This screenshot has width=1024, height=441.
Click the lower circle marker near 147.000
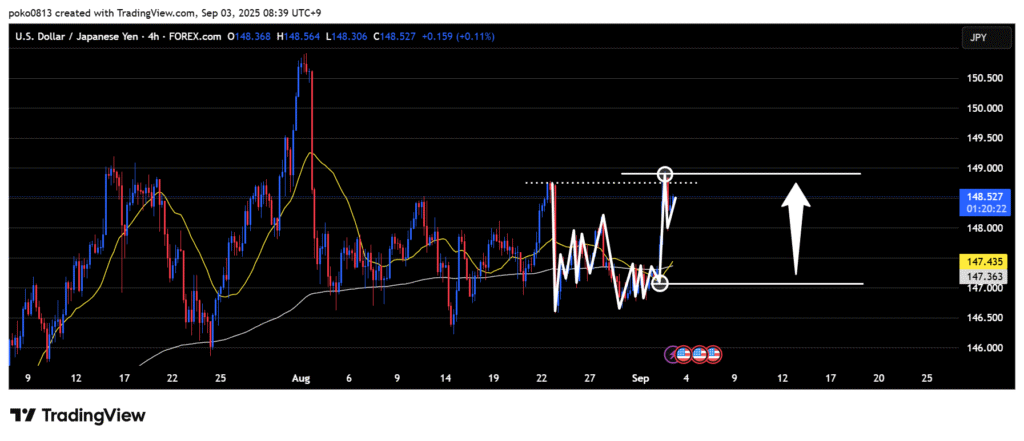[660, 284]
